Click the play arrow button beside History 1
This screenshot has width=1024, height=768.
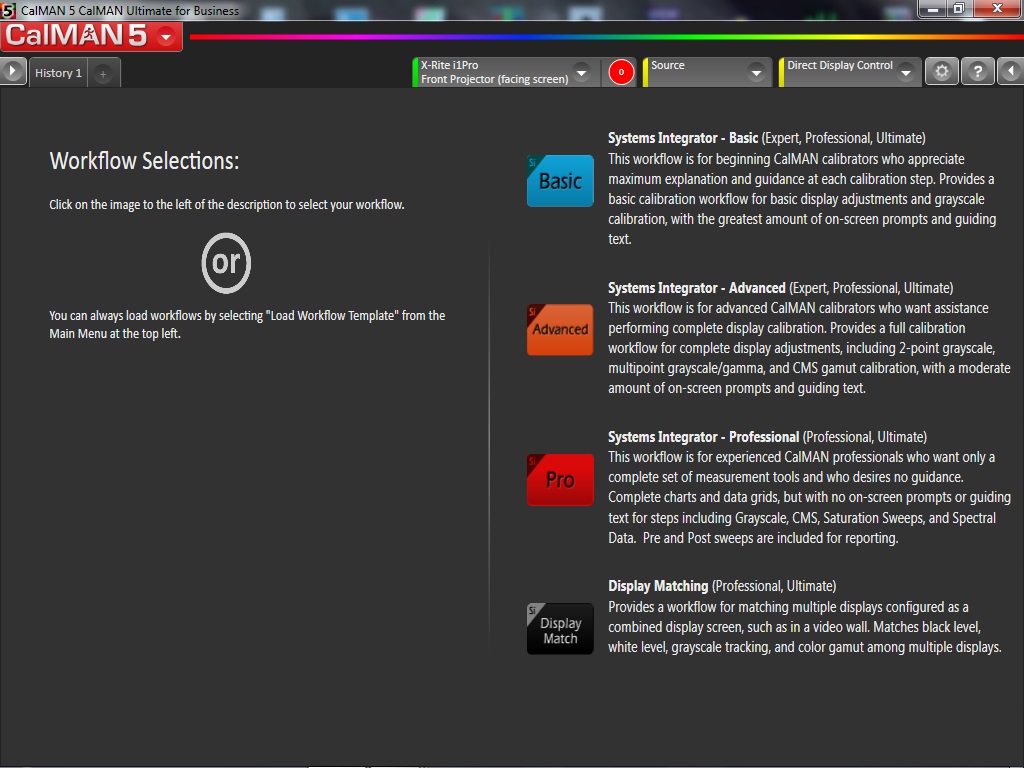12,72
